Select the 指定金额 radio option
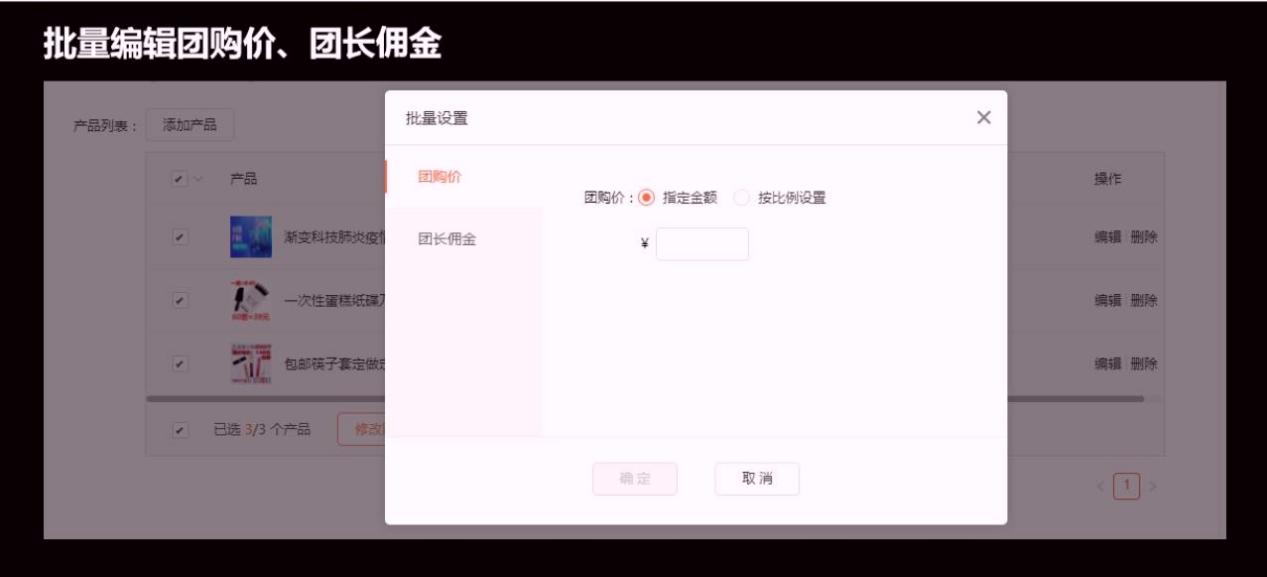This screenshot has width=1267, height=577. [645, 198]
